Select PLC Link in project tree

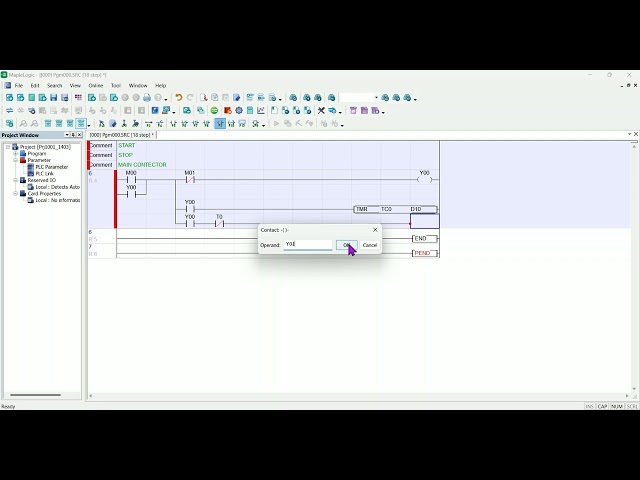pyautogui.click(x=44, y=173)
